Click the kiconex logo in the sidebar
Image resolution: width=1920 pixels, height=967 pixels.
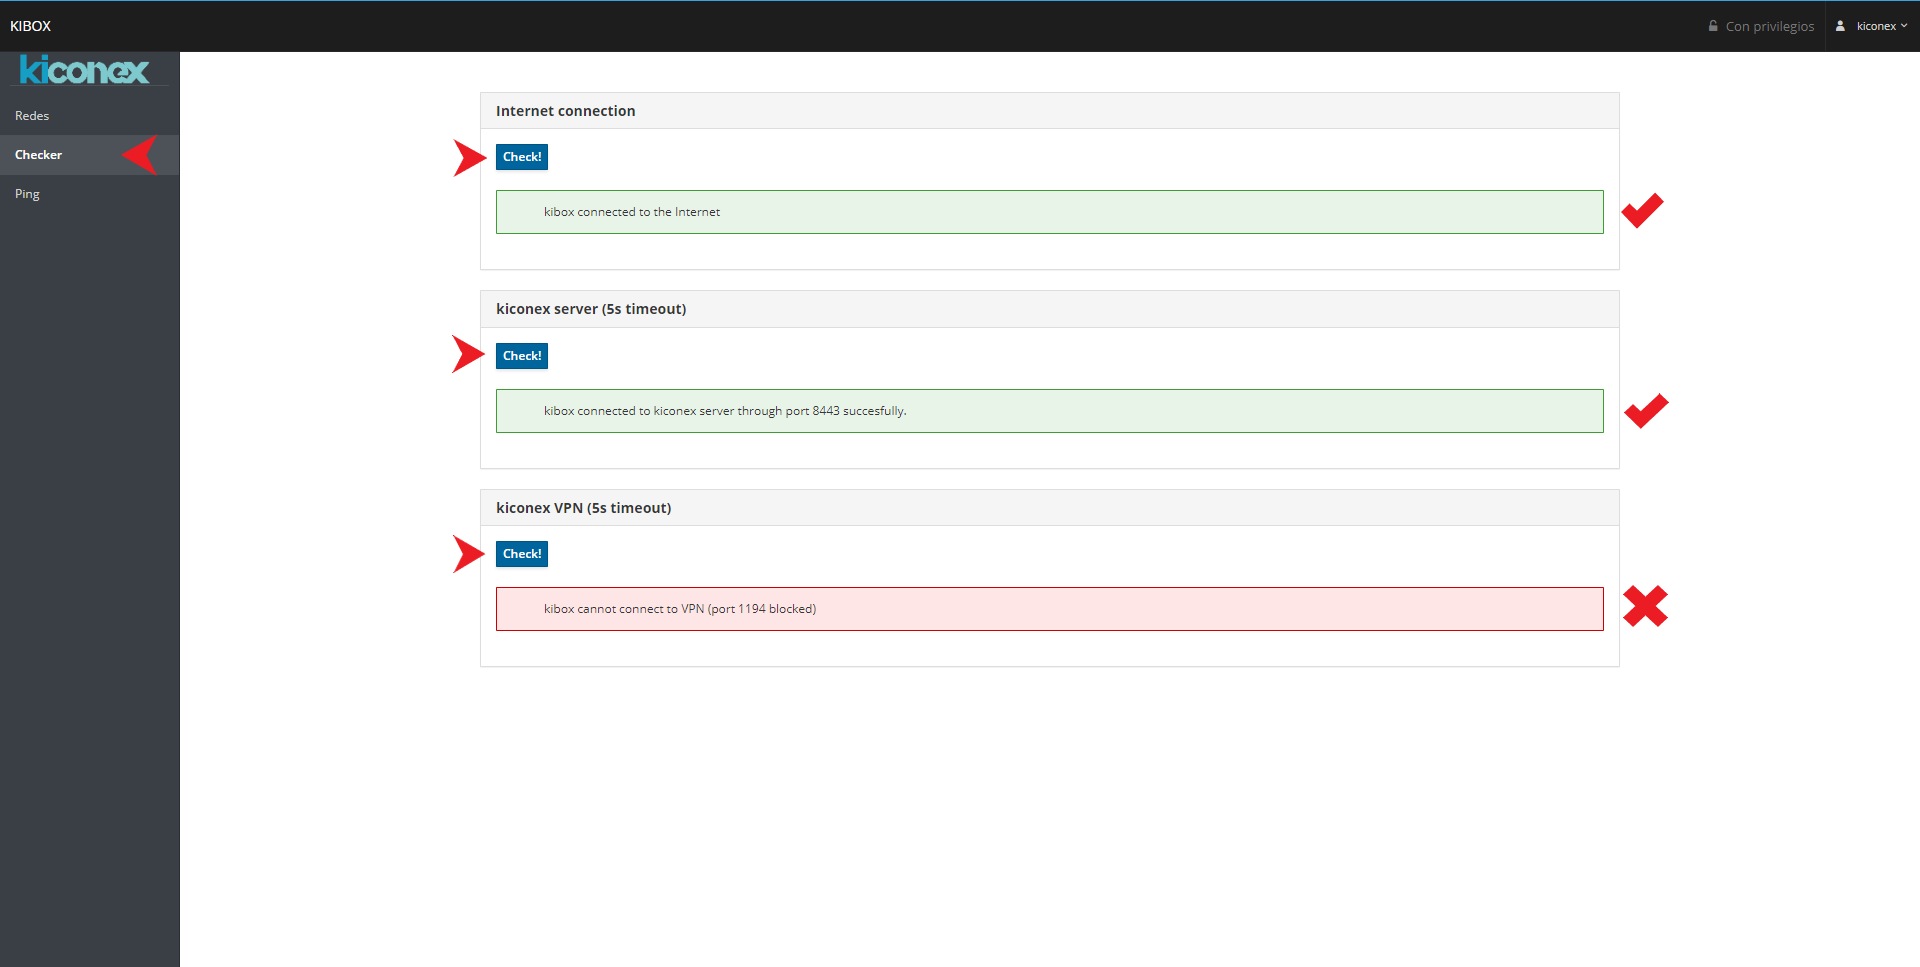click(x=84, y=70)
